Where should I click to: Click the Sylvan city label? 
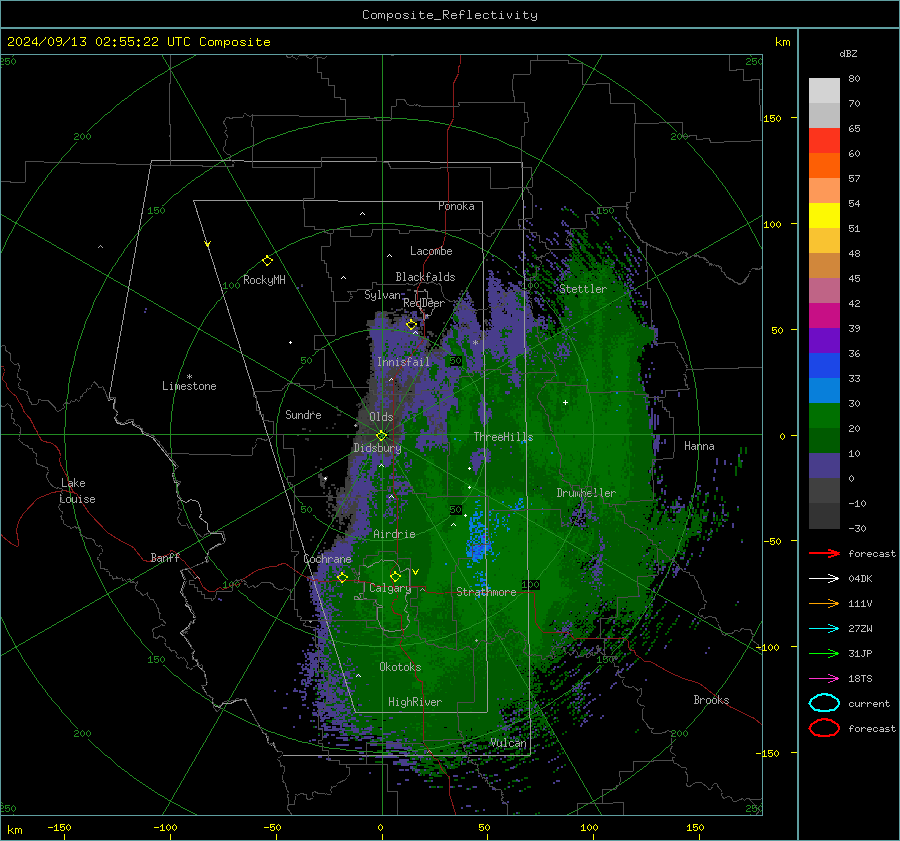click(382, 295)
